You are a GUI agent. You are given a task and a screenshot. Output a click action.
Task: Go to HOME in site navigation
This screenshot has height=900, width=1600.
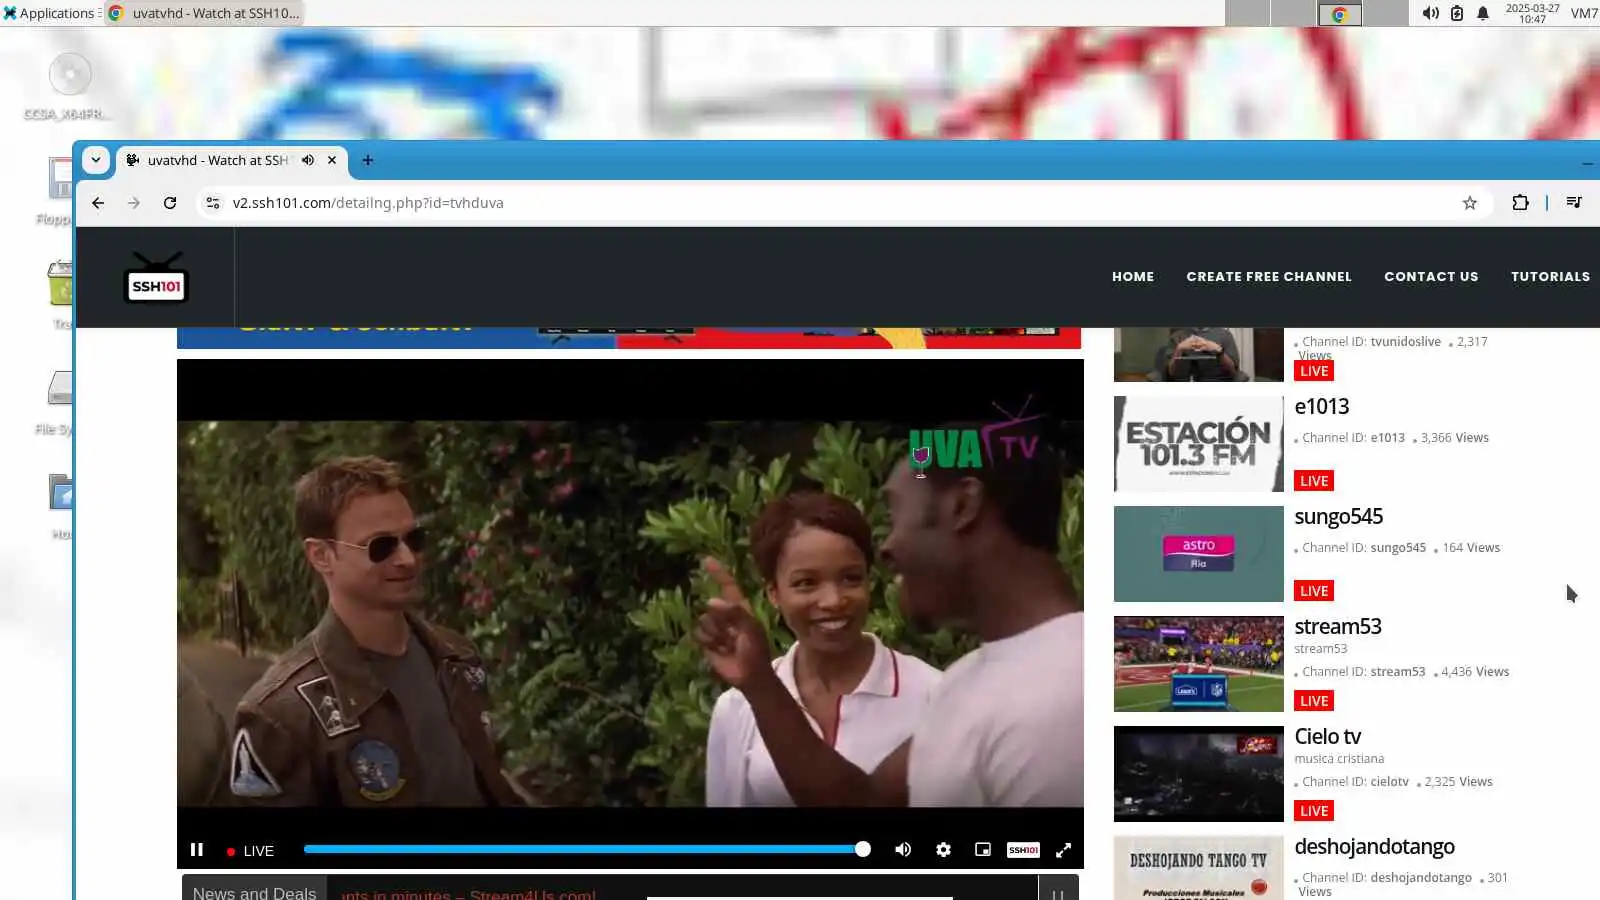point(1133,277)
